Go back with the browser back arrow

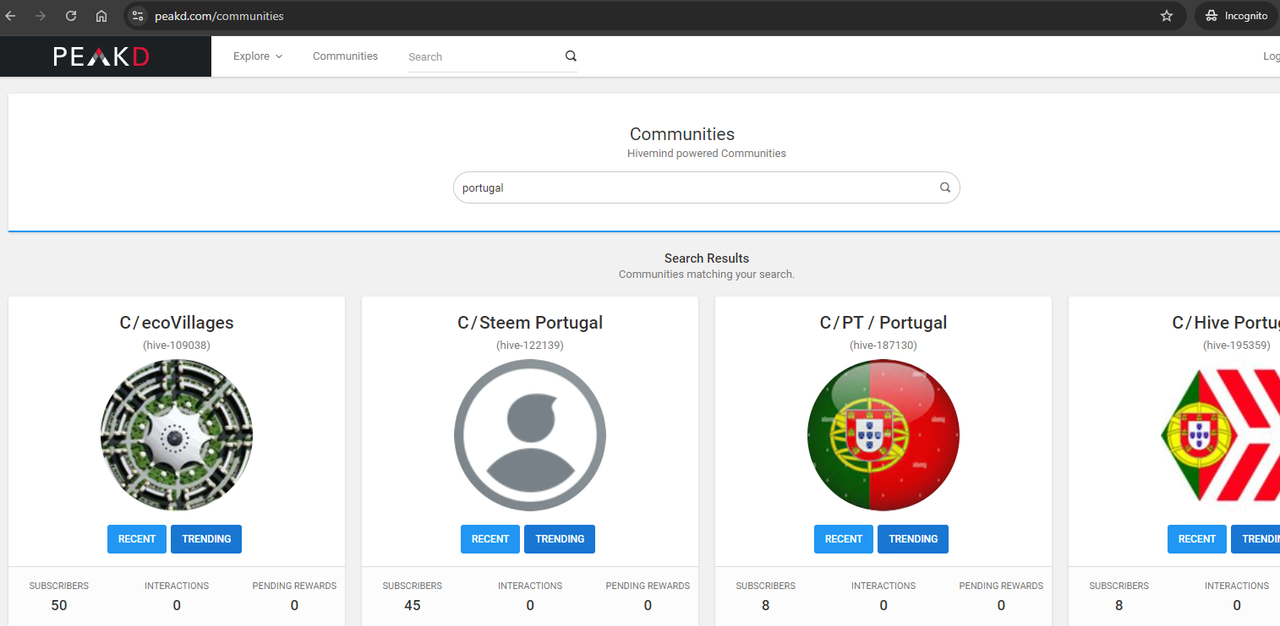tap(11, 16)
